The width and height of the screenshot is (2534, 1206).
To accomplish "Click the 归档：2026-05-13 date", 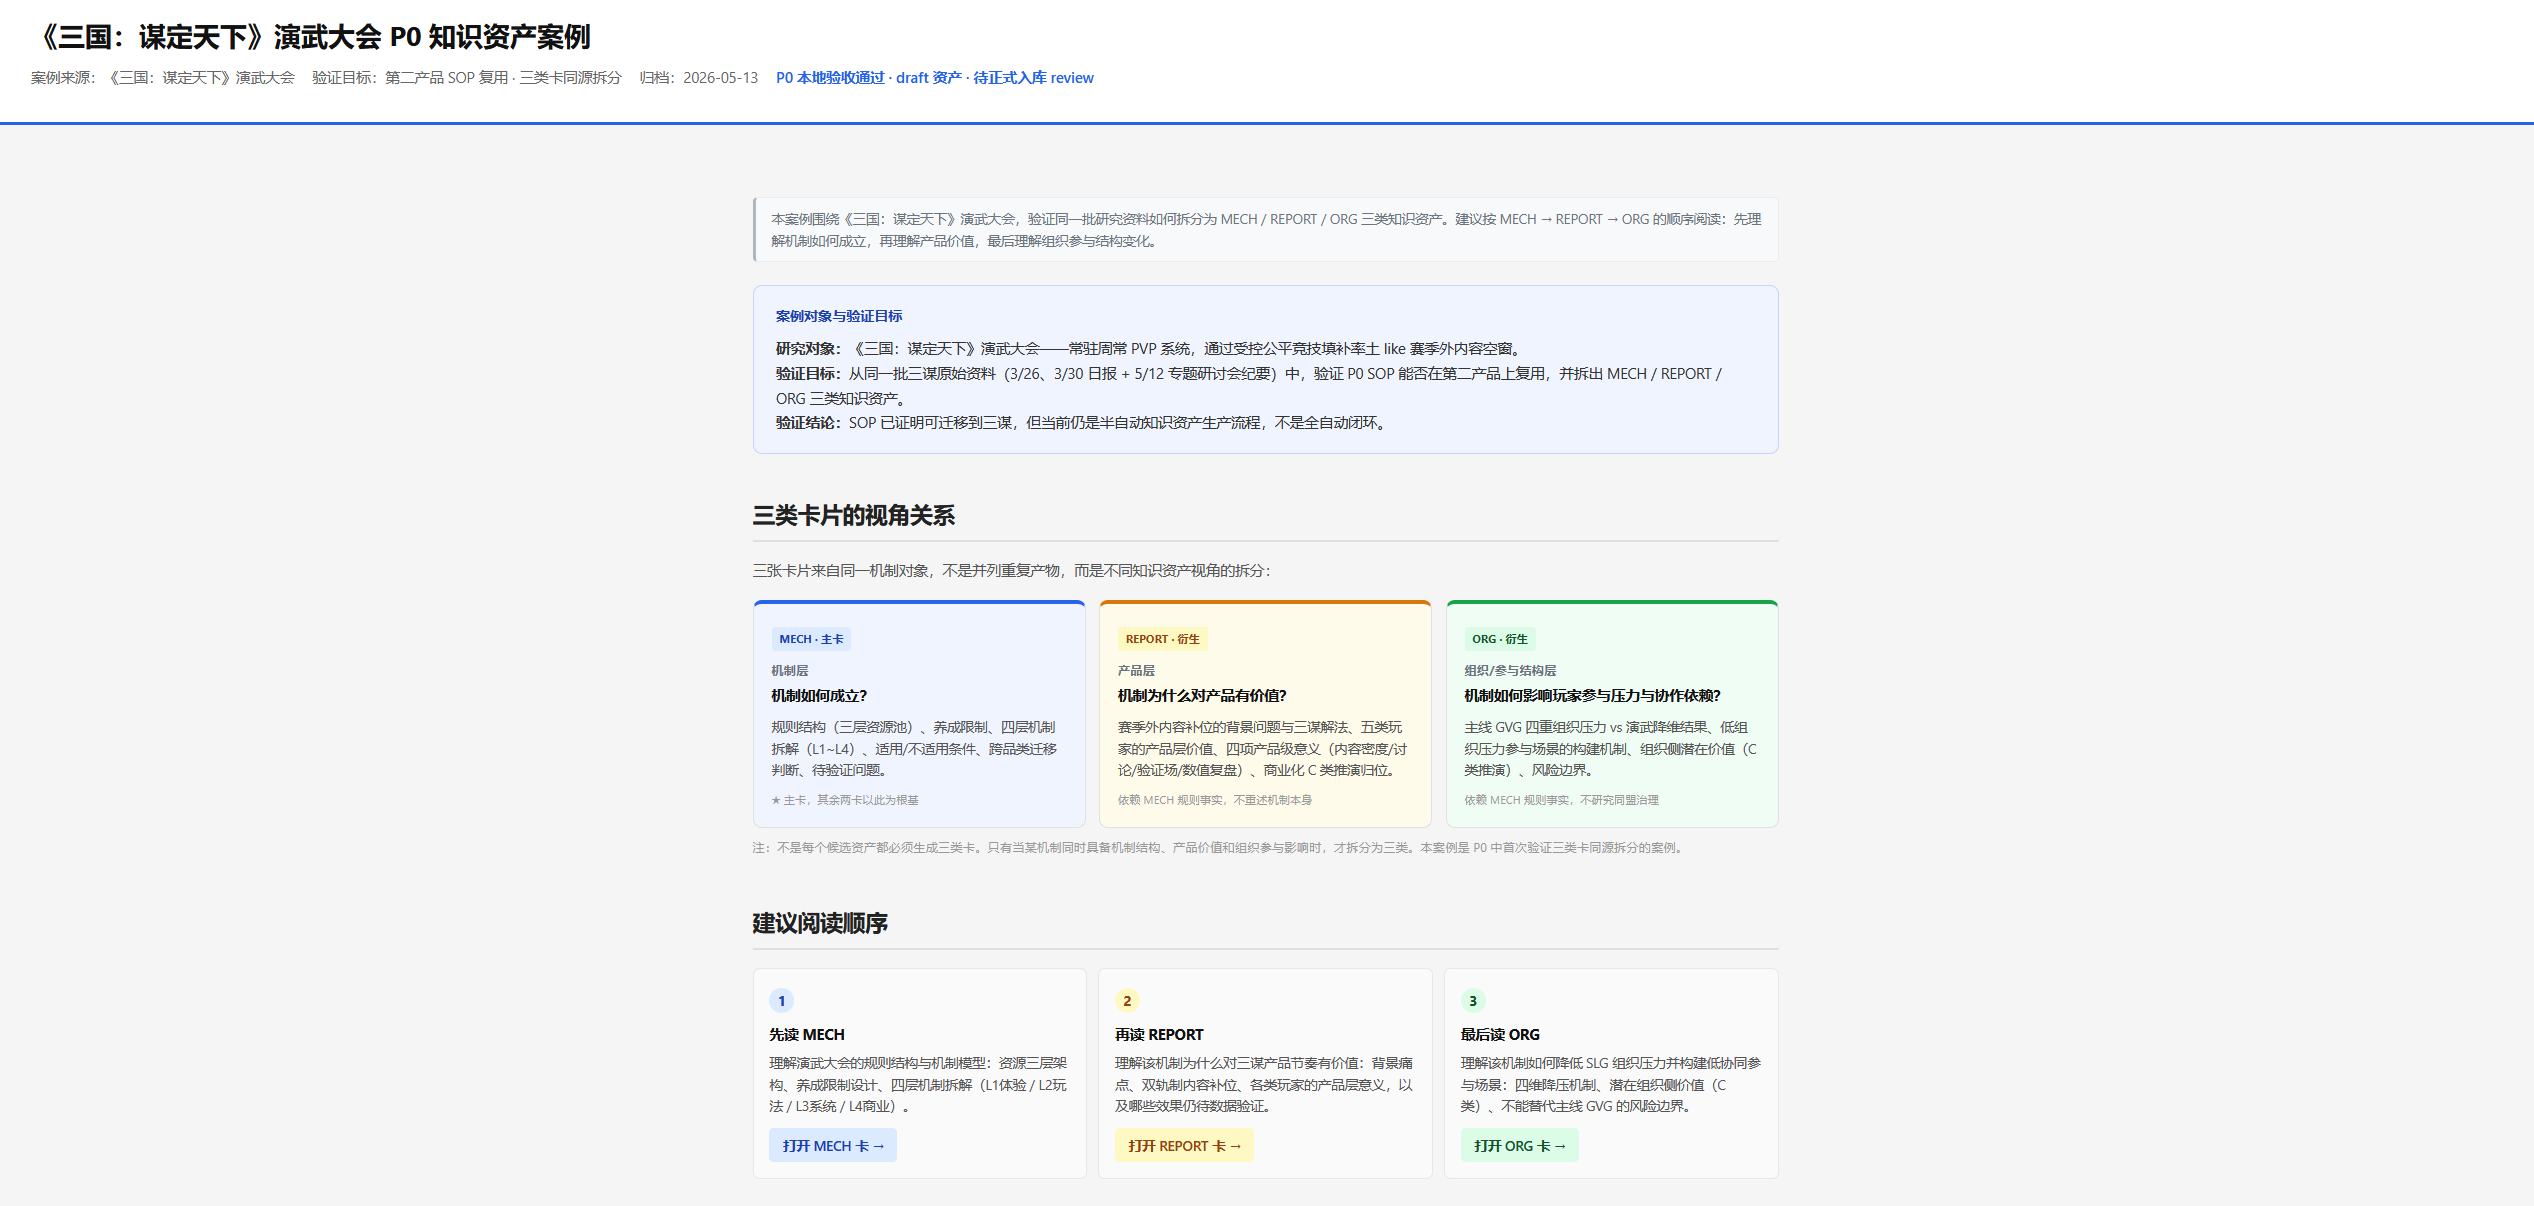I will [699, 78].
